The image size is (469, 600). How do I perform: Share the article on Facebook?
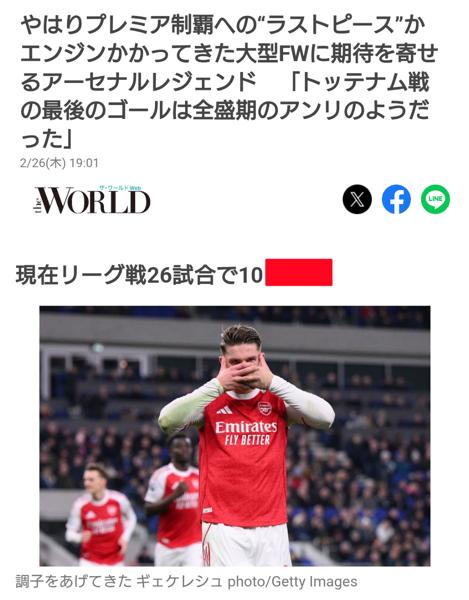click(396, 199)
